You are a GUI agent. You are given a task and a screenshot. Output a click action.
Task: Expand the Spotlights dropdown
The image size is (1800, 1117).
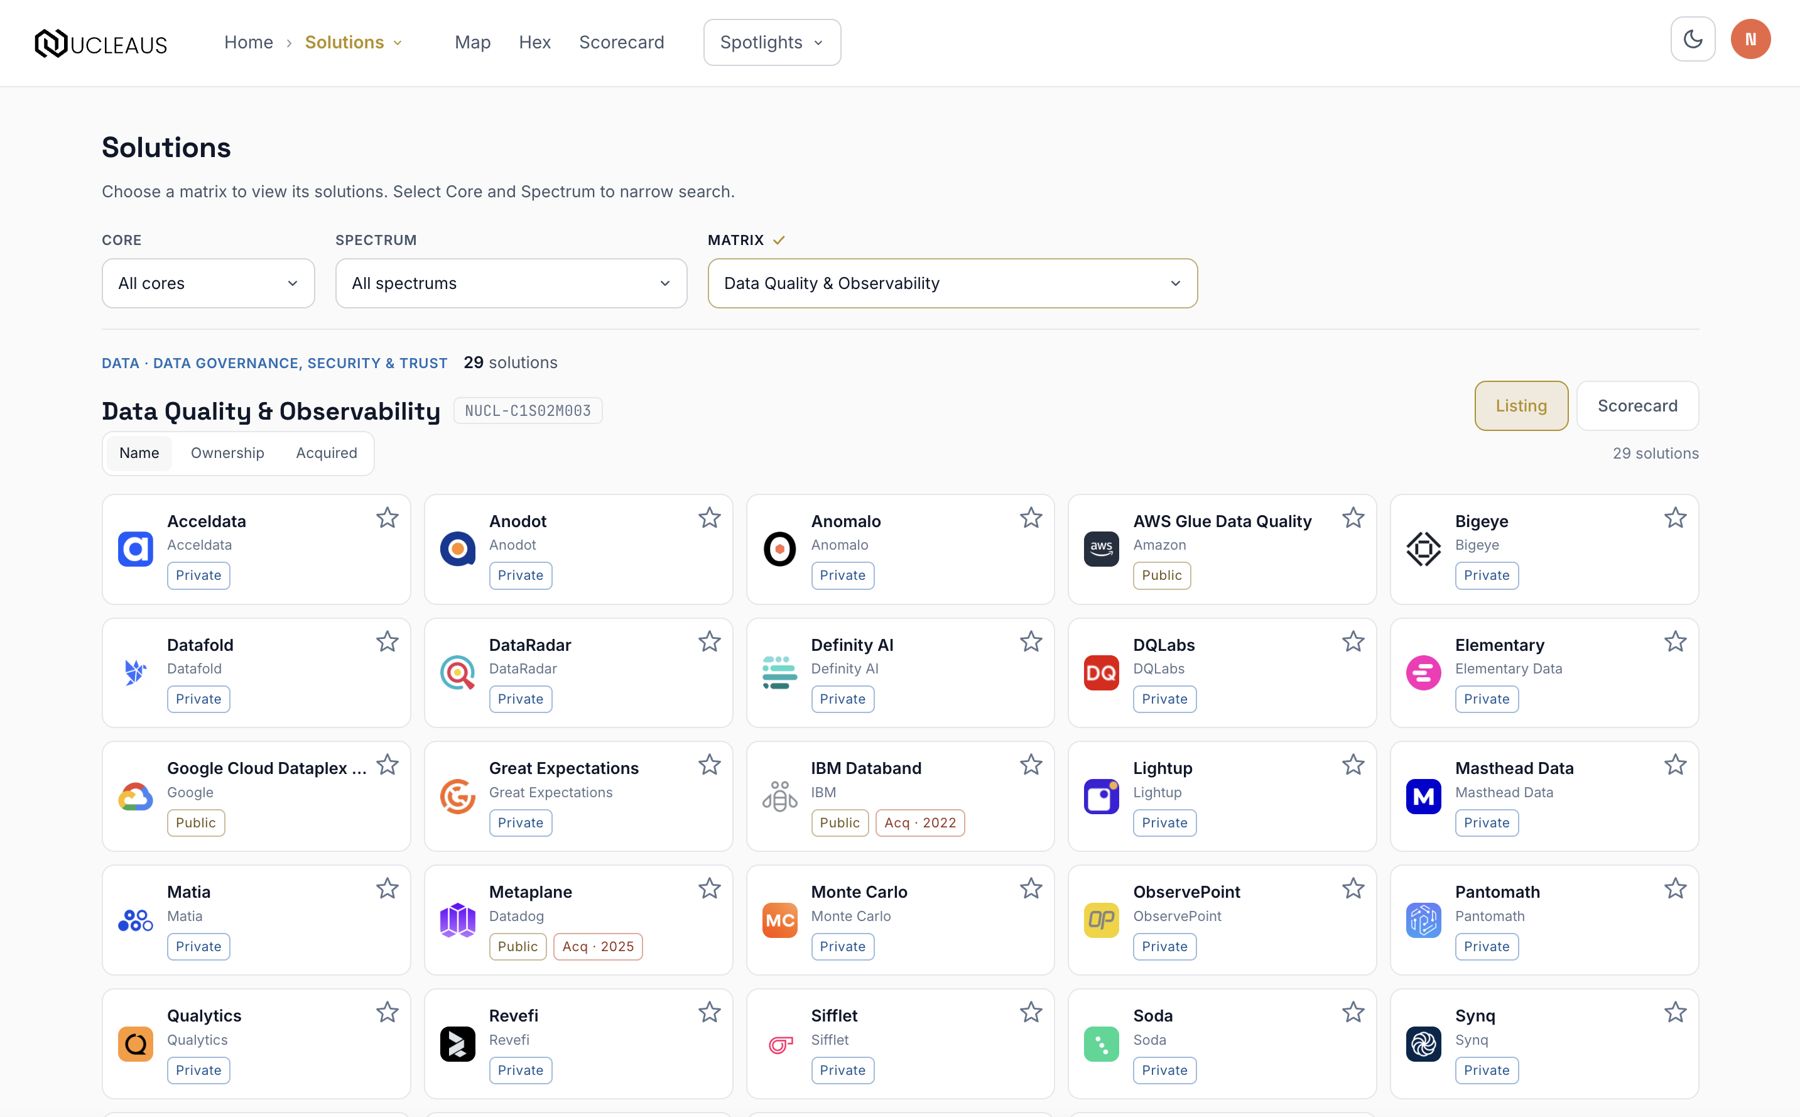772,43
